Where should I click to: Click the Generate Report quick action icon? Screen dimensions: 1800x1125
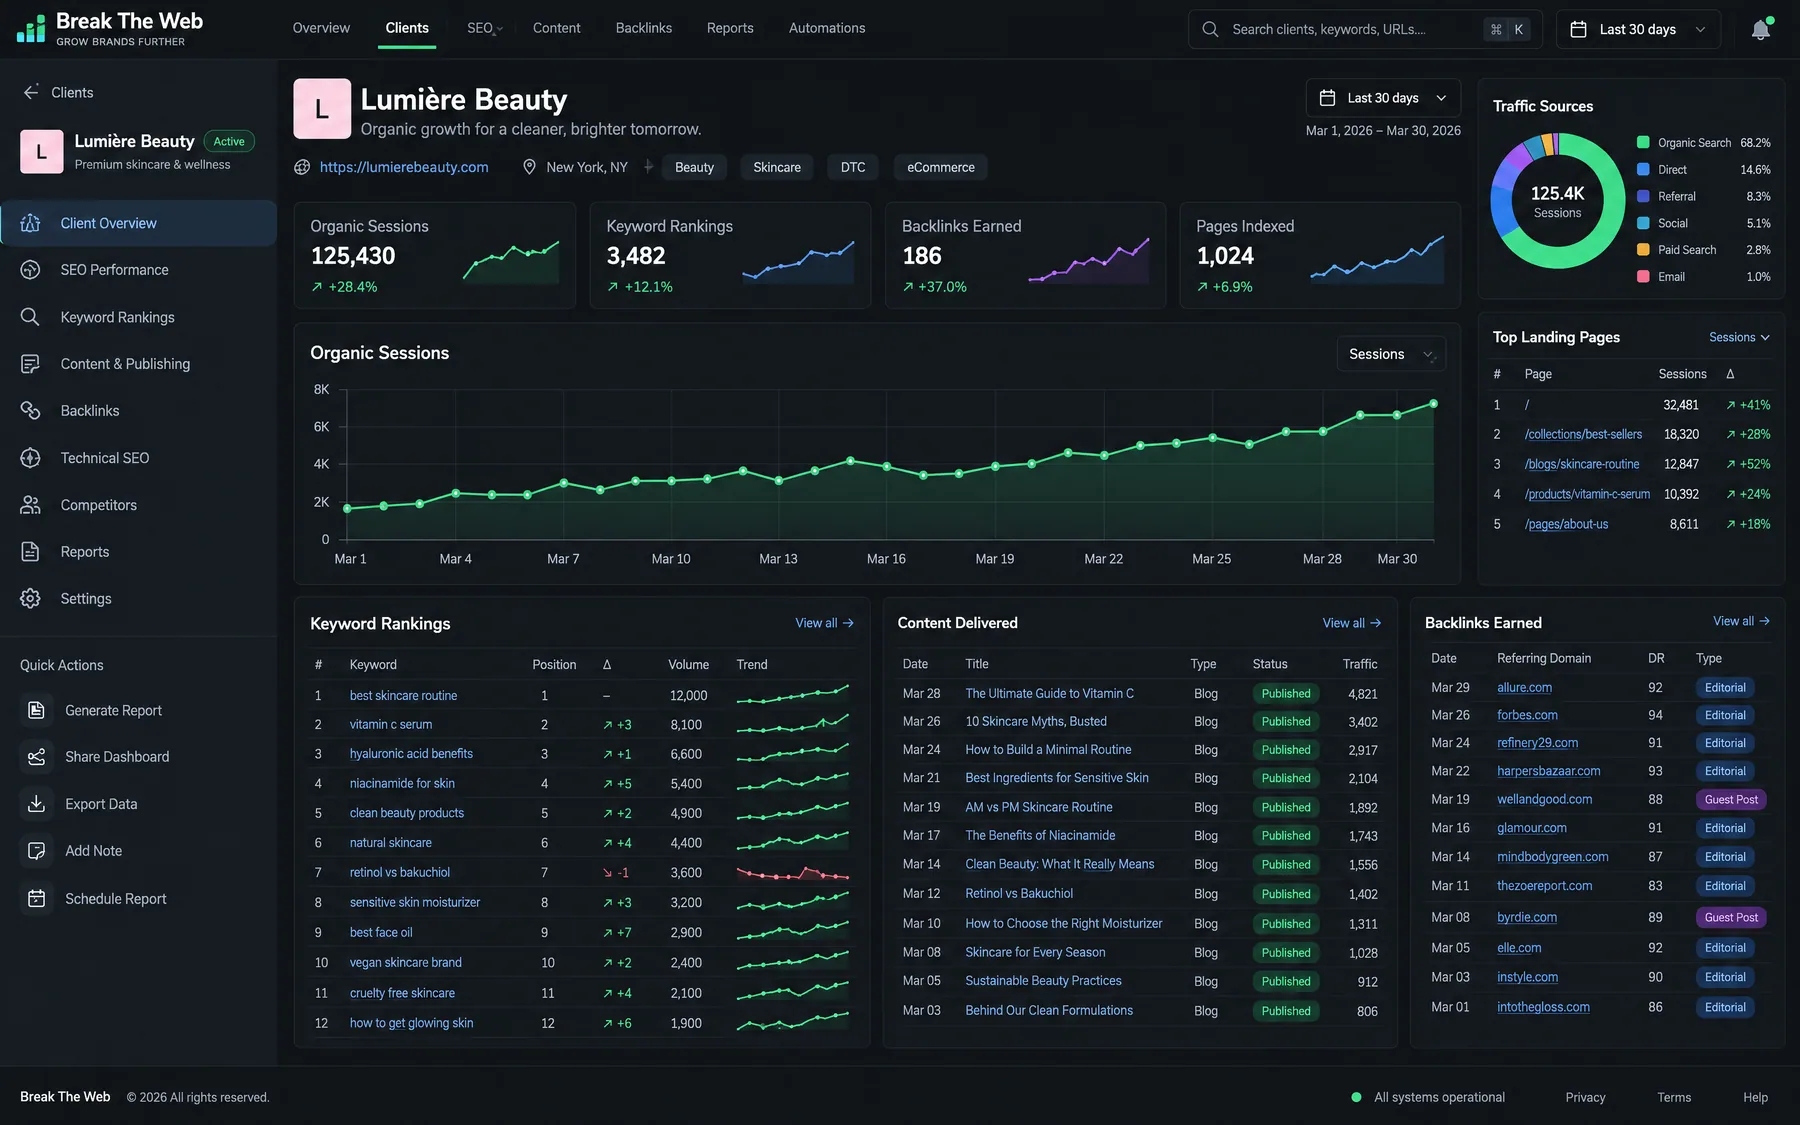click(37, 710)
